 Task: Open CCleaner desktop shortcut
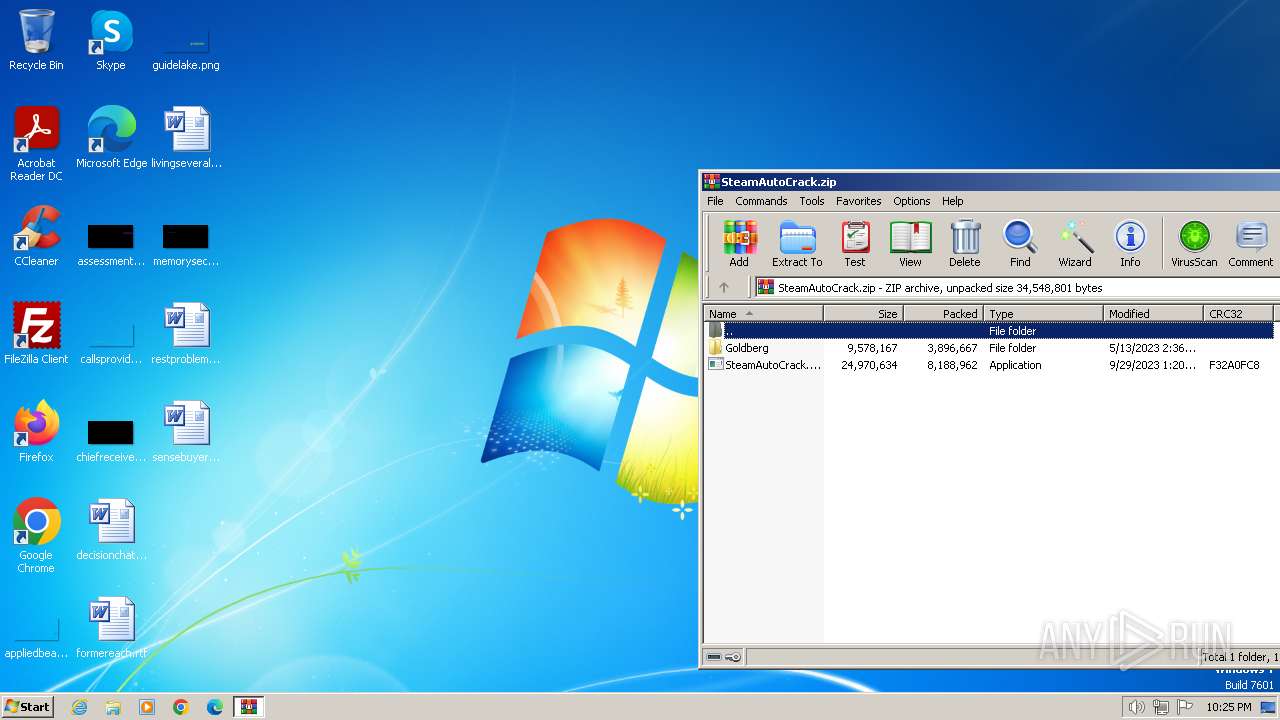36,236
